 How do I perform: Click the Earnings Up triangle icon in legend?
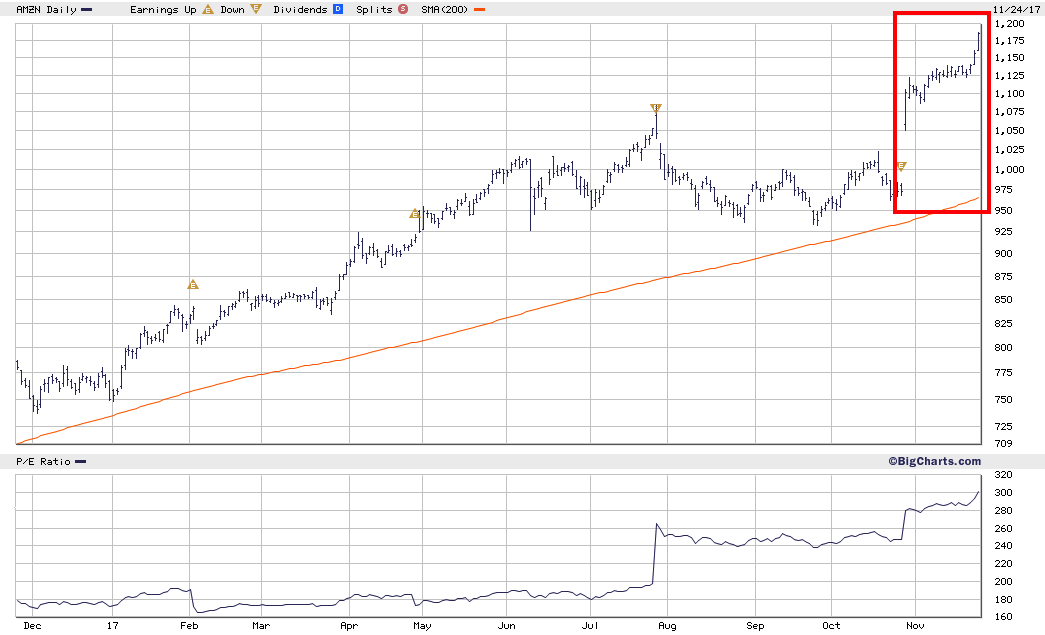208,9
